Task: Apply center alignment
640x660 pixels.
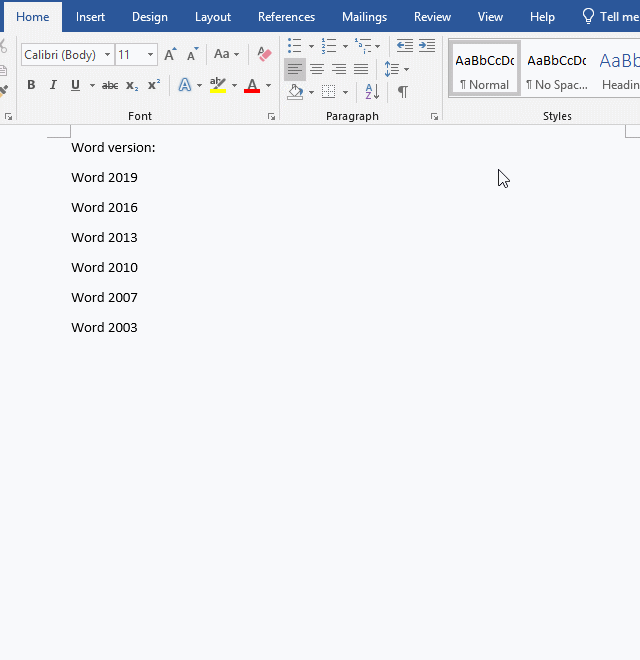Action: pos(317,69)
